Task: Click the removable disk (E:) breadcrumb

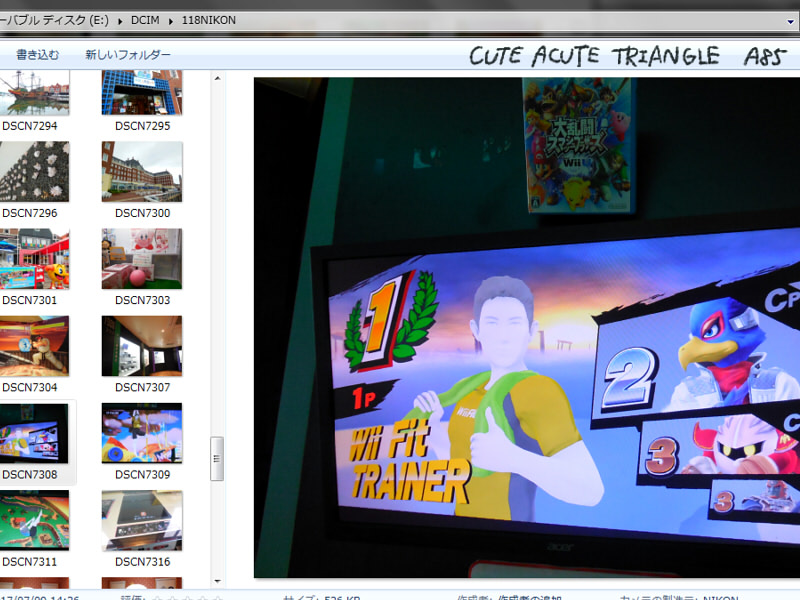Action: pyautogui.click(x=55, y=20)
